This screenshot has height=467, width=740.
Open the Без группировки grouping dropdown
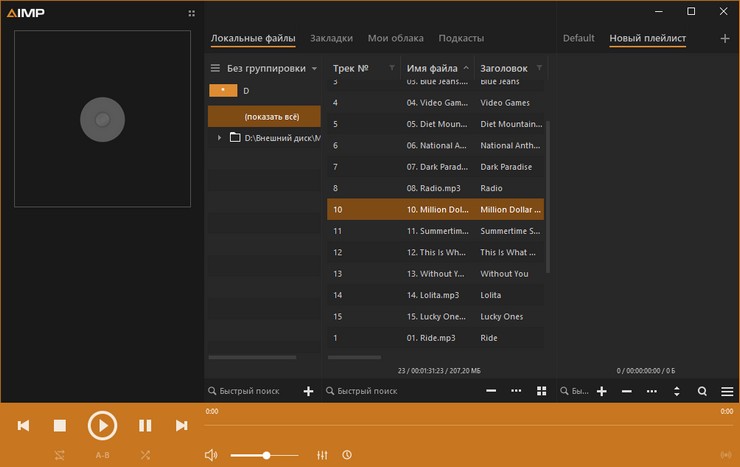[x=265, y=68]
